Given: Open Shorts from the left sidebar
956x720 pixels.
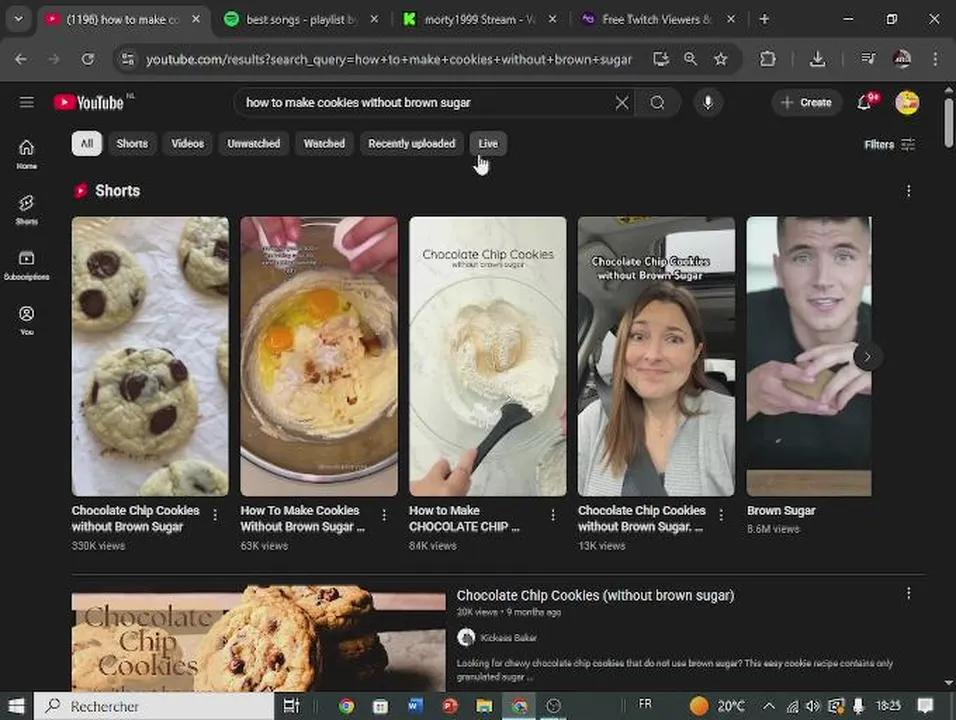Looking at the screenshot, I should click(27, 209).
